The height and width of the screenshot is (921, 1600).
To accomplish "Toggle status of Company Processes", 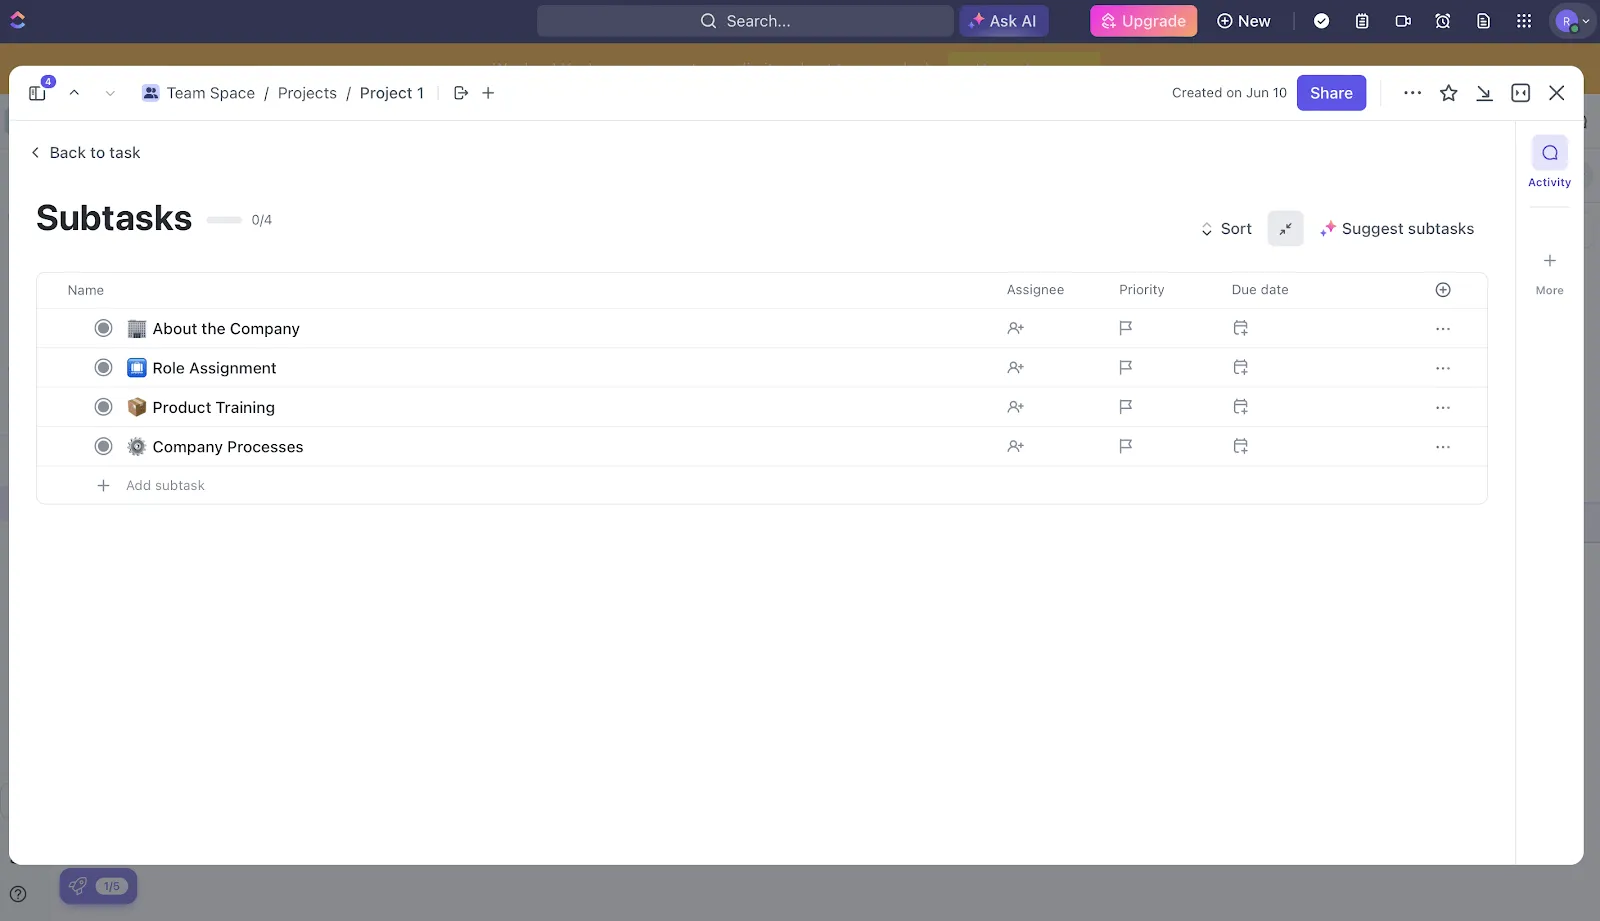I will tap(103, 447).
